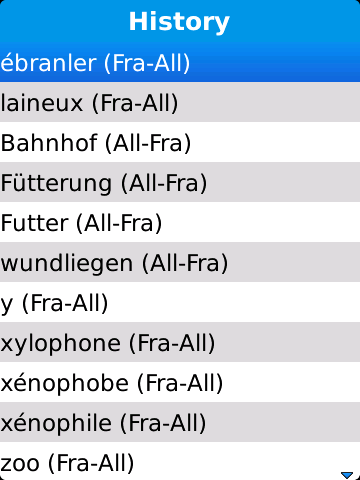Screen dimensions: 360x480
Task: Click the (Fra-All) label beside zoo
Action: coord(91,463)
